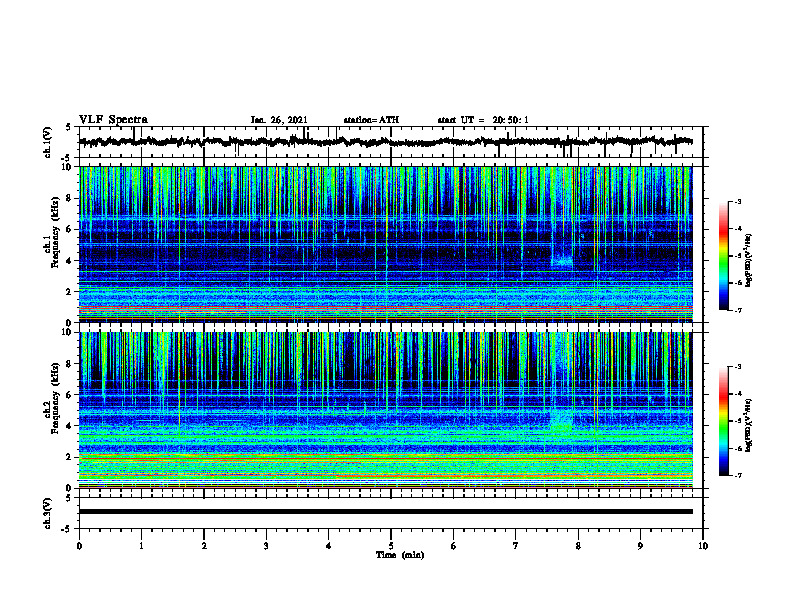Click the "-3" label on ch.2 color bar
The image size is (792, 612).
coord(738,367)
